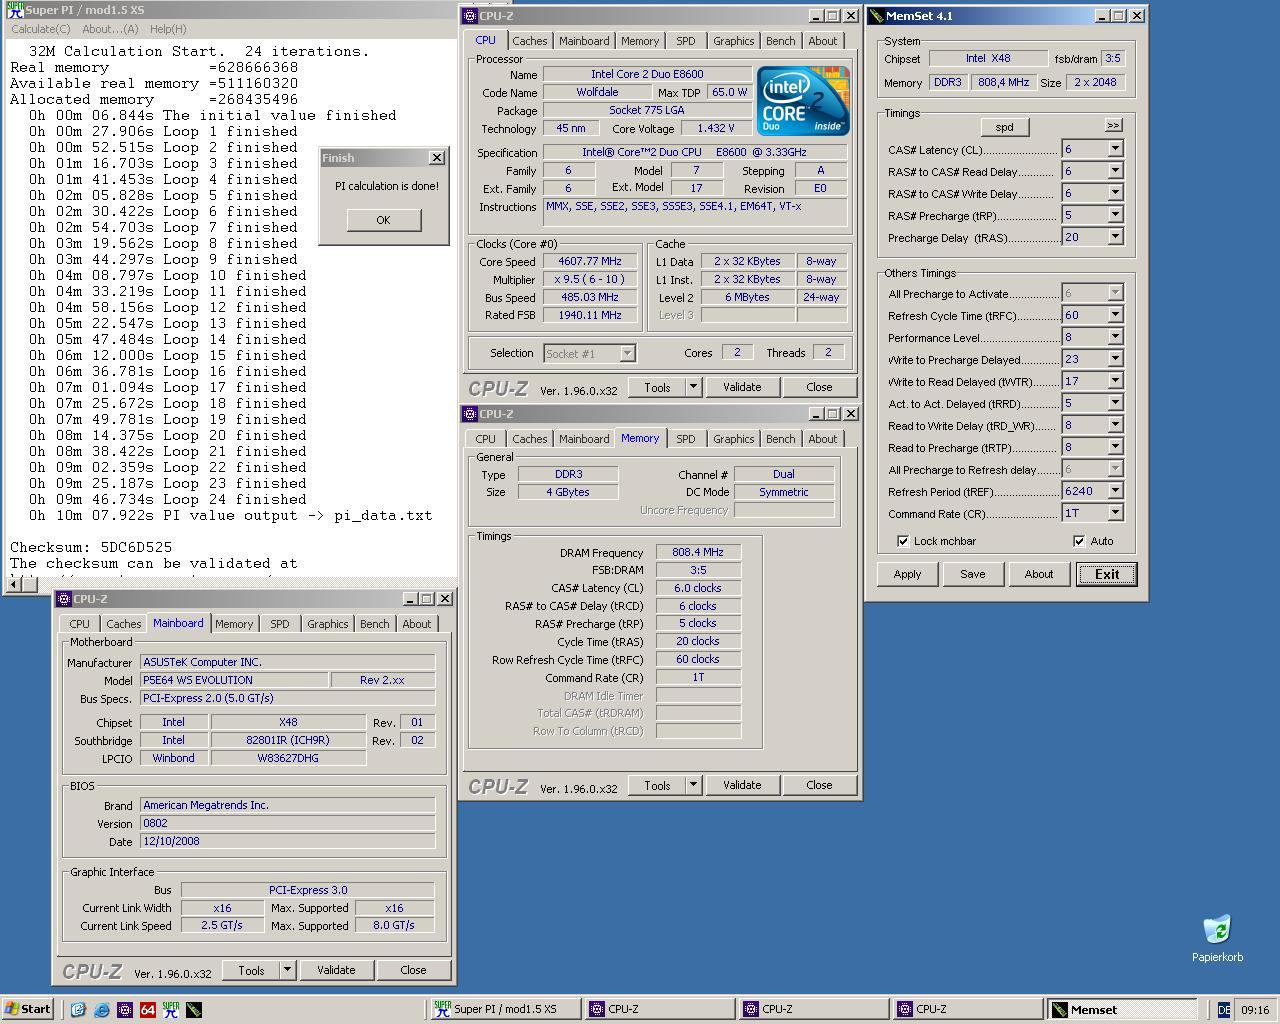Click Show Desktop quick launch icon
The width and height of the screenshot is (1280, 1024).
tap(79, 1010)
